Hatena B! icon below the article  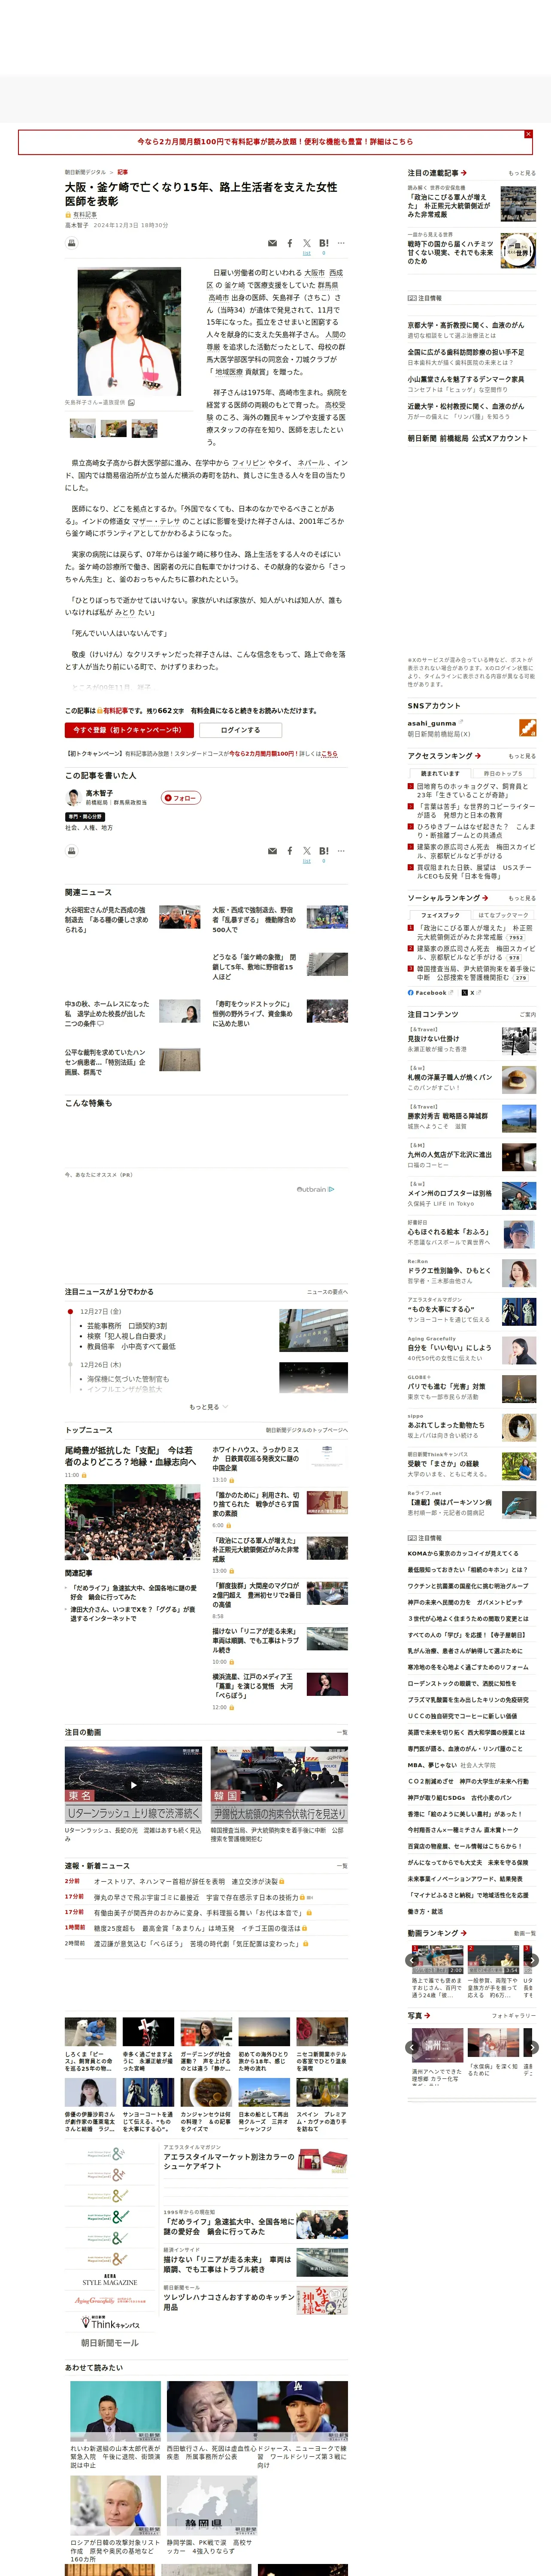[324, 851]
